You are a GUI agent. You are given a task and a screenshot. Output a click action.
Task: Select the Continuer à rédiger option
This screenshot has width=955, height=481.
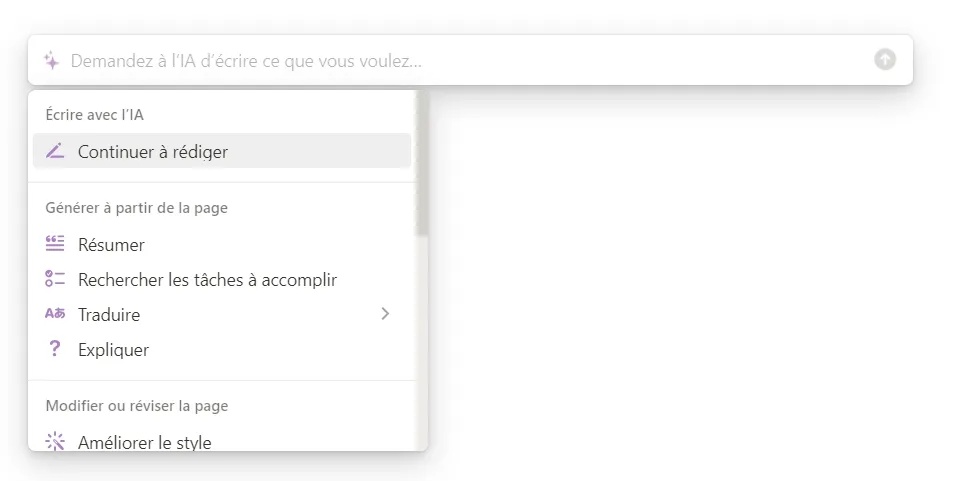(222, 151)
